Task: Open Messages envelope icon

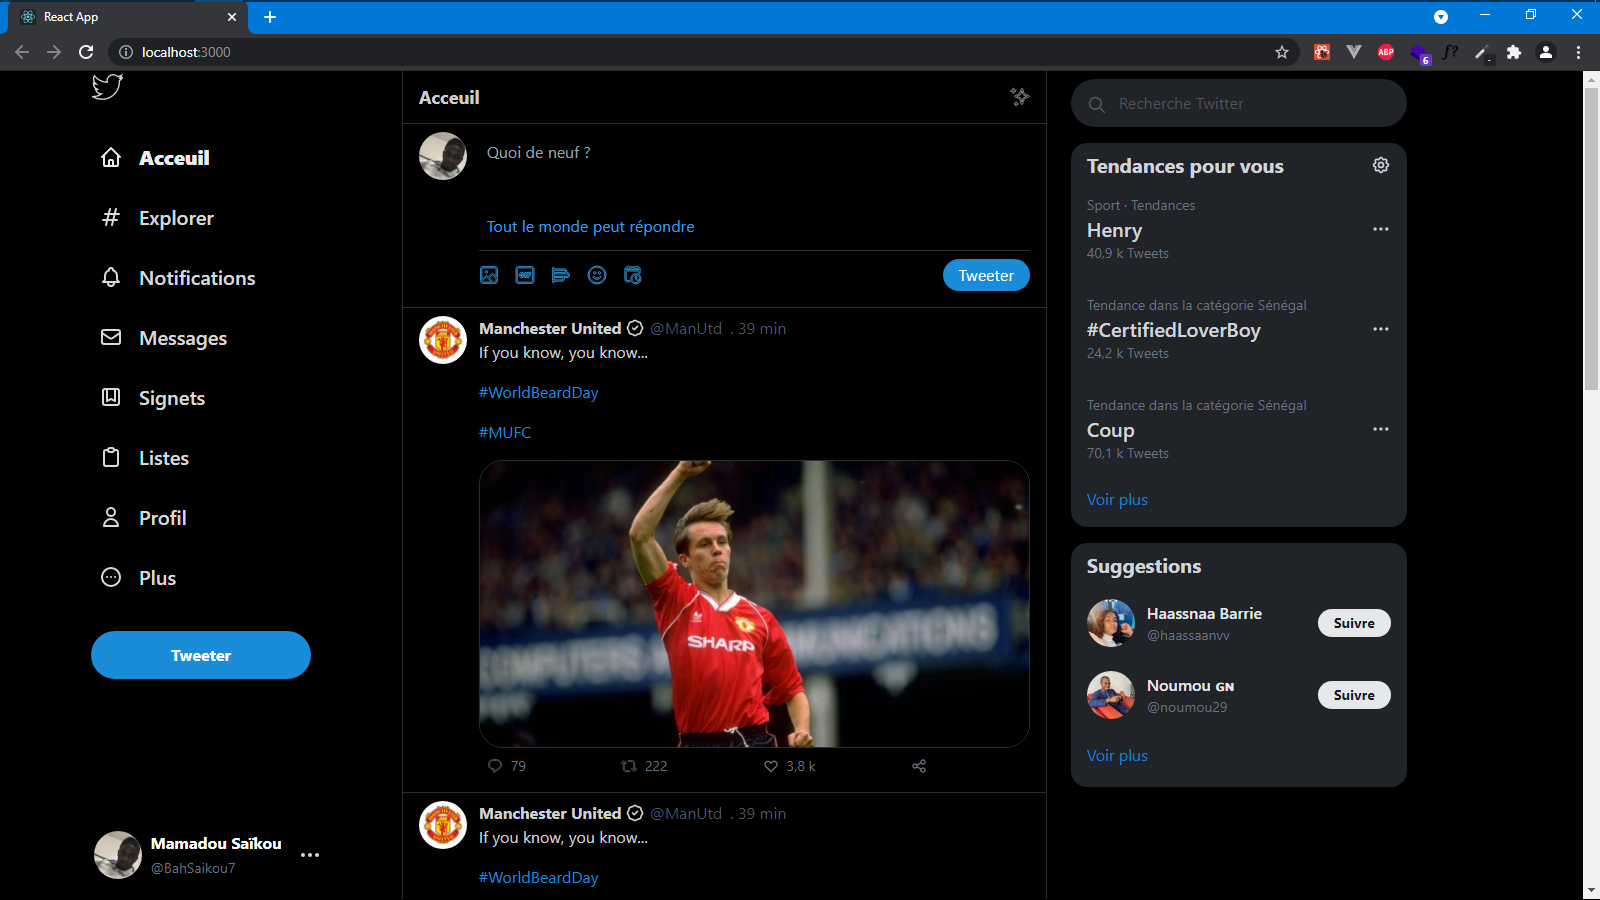Action: pyautogui.click(x=111, y=337)
